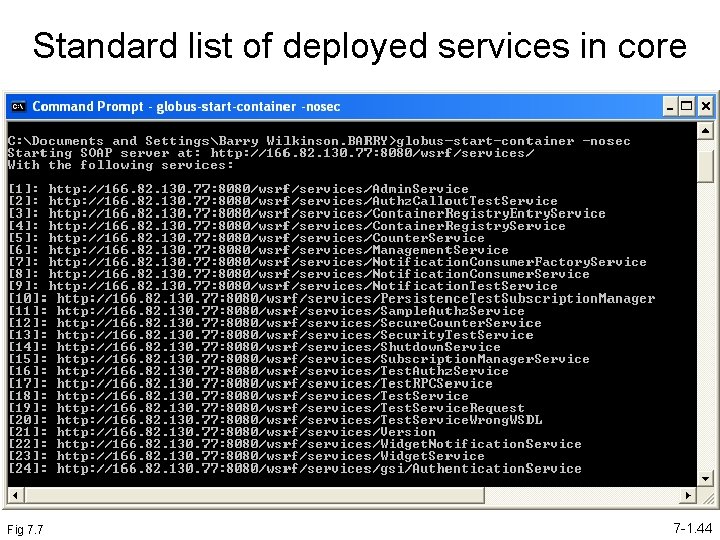Click the 'Starting SOAP server at' line
The width and height of the screenshot is (720, 540).
pos(271,153)
